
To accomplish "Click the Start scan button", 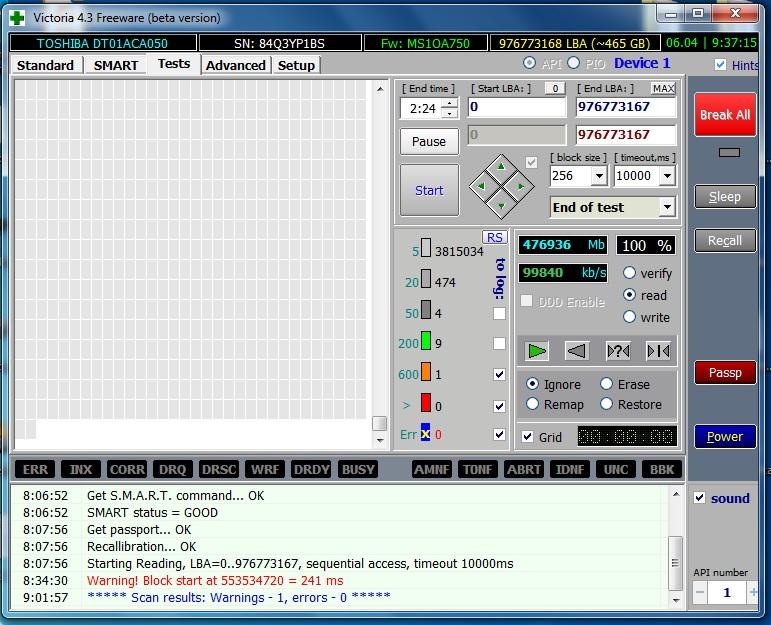I will [429, 190].
